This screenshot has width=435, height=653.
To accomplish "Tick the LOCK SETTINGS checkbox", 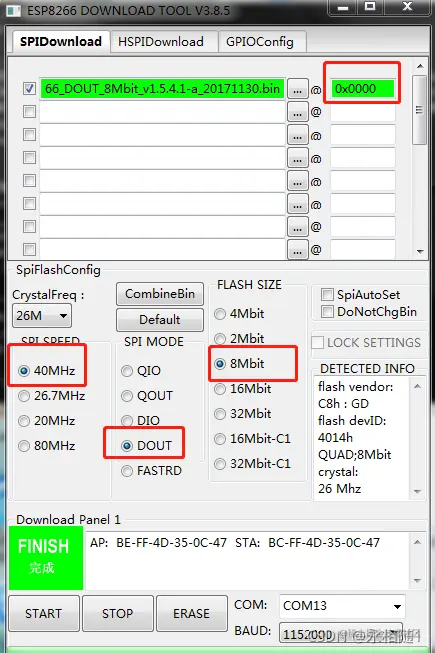I will (318, 343).
